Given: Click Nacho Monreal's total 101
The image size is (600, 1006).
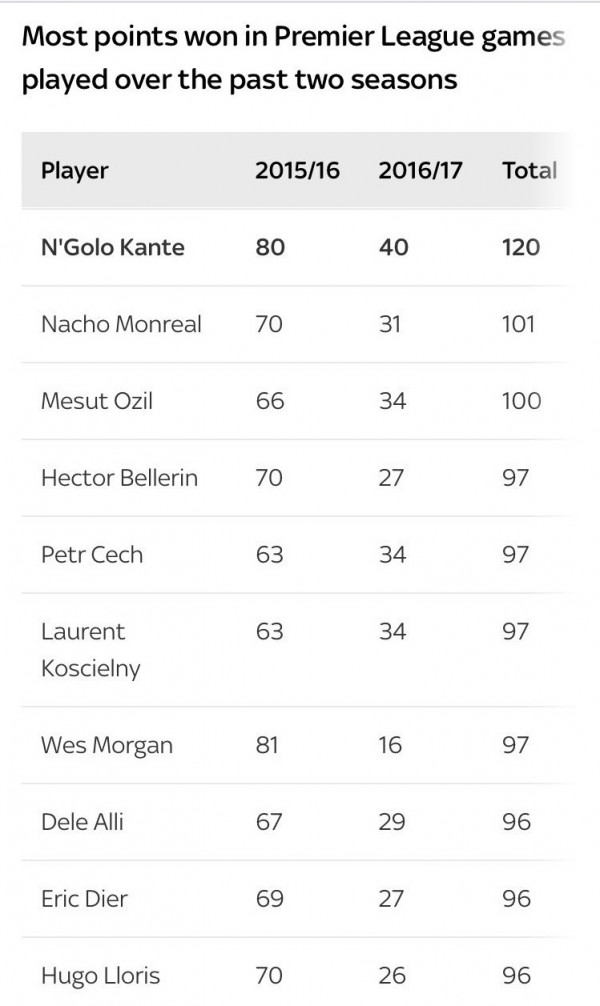Looking at the screenshot, I should point(519,324).
